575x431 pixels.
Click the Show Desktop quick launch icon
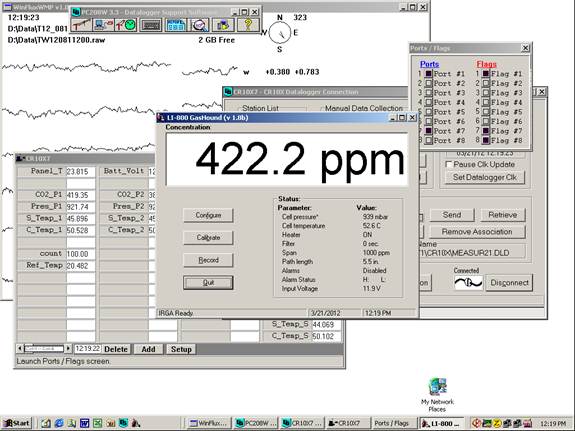(x=46, y=423)
